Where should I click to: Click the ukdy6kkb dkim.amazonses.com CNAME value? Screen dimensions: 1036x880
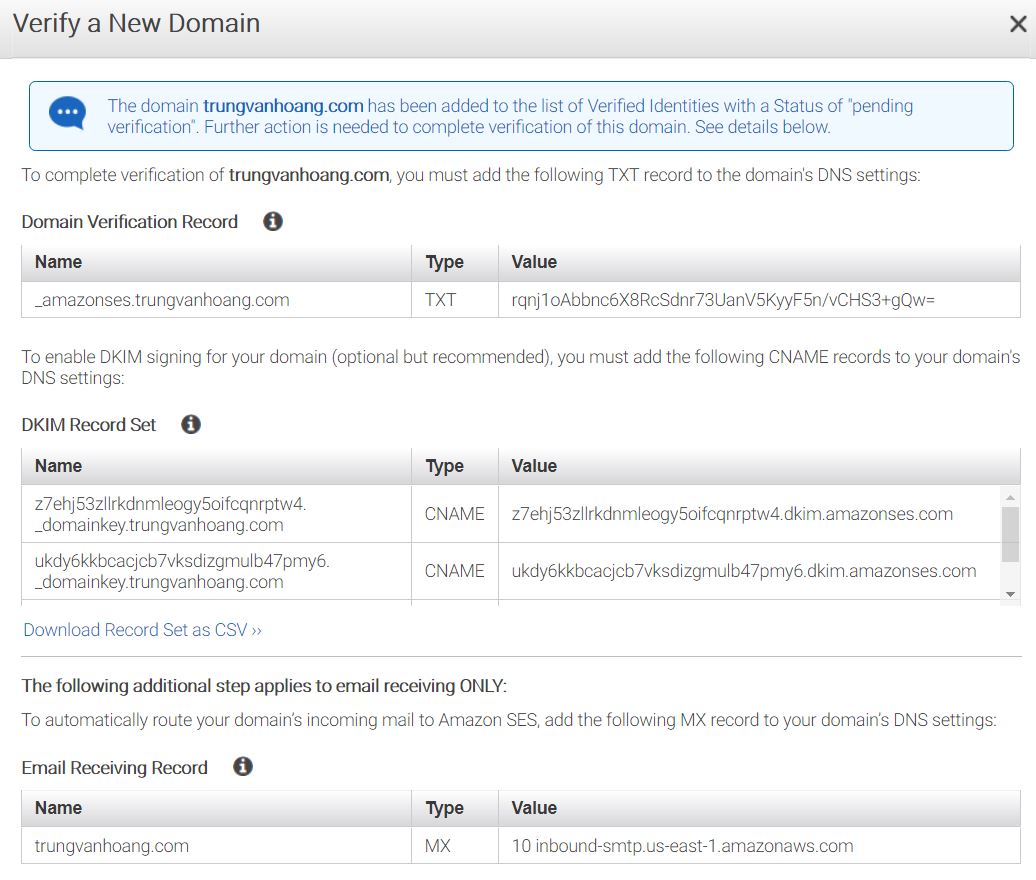click(x=744, y=571)
